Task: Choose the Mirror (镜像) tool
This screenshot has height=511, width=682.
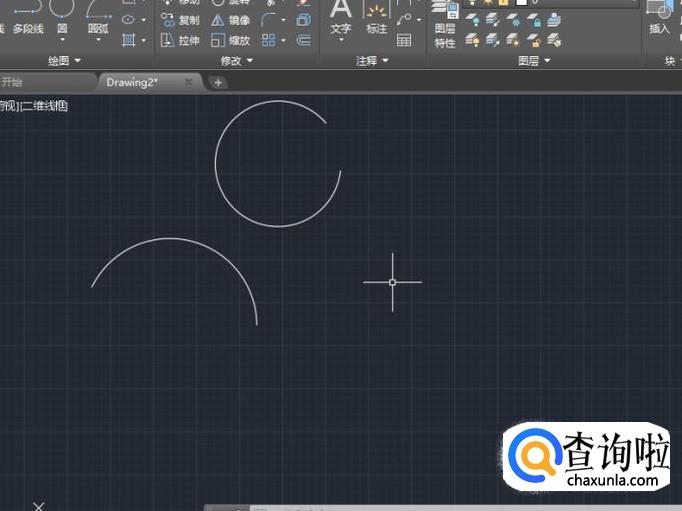Action: 231,20
